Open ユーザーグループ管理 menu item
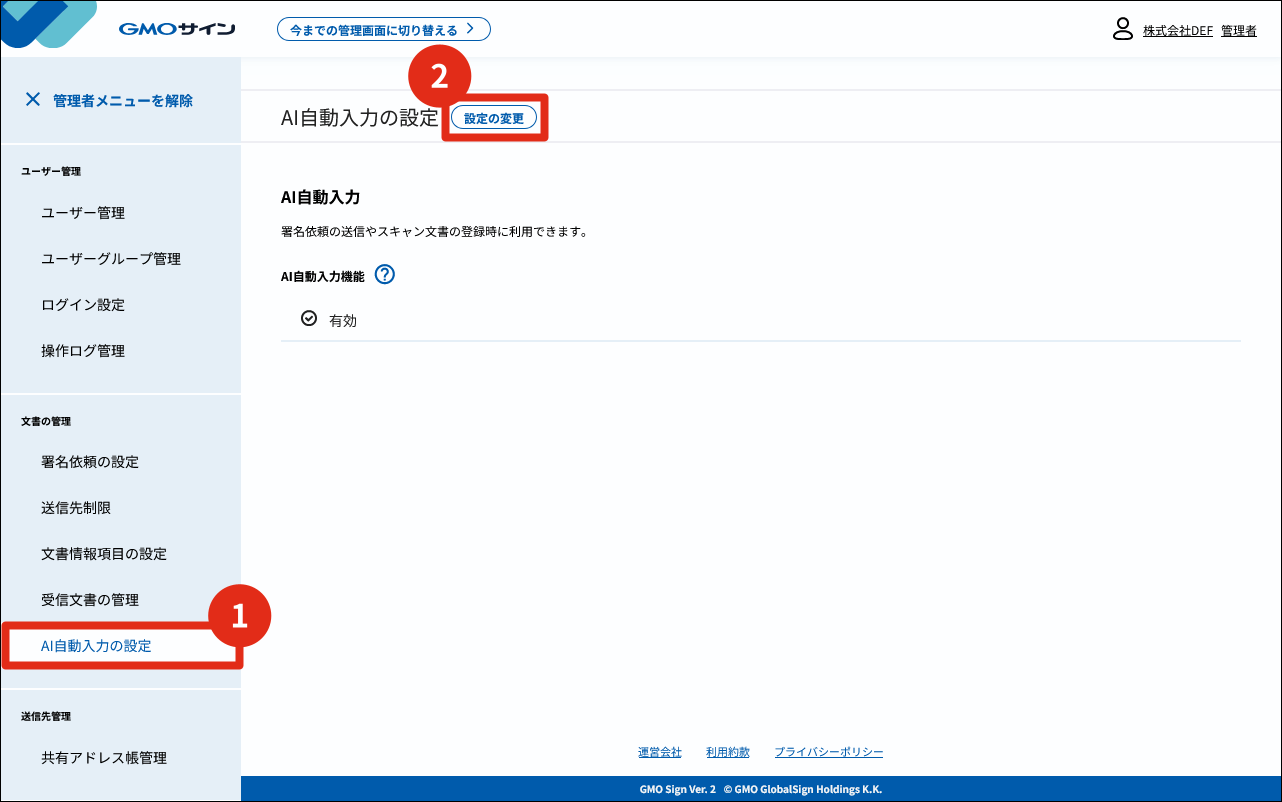Viewport: 1282px width, 802px height. pos(111,259)
